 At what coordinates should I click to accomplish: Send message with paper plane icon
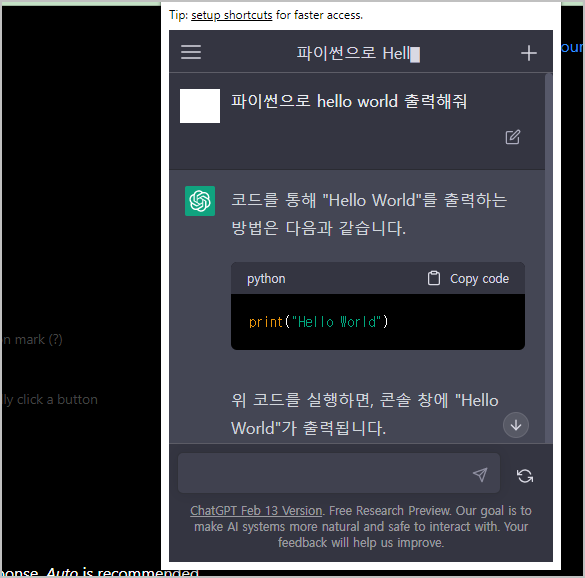click(480, 474)
